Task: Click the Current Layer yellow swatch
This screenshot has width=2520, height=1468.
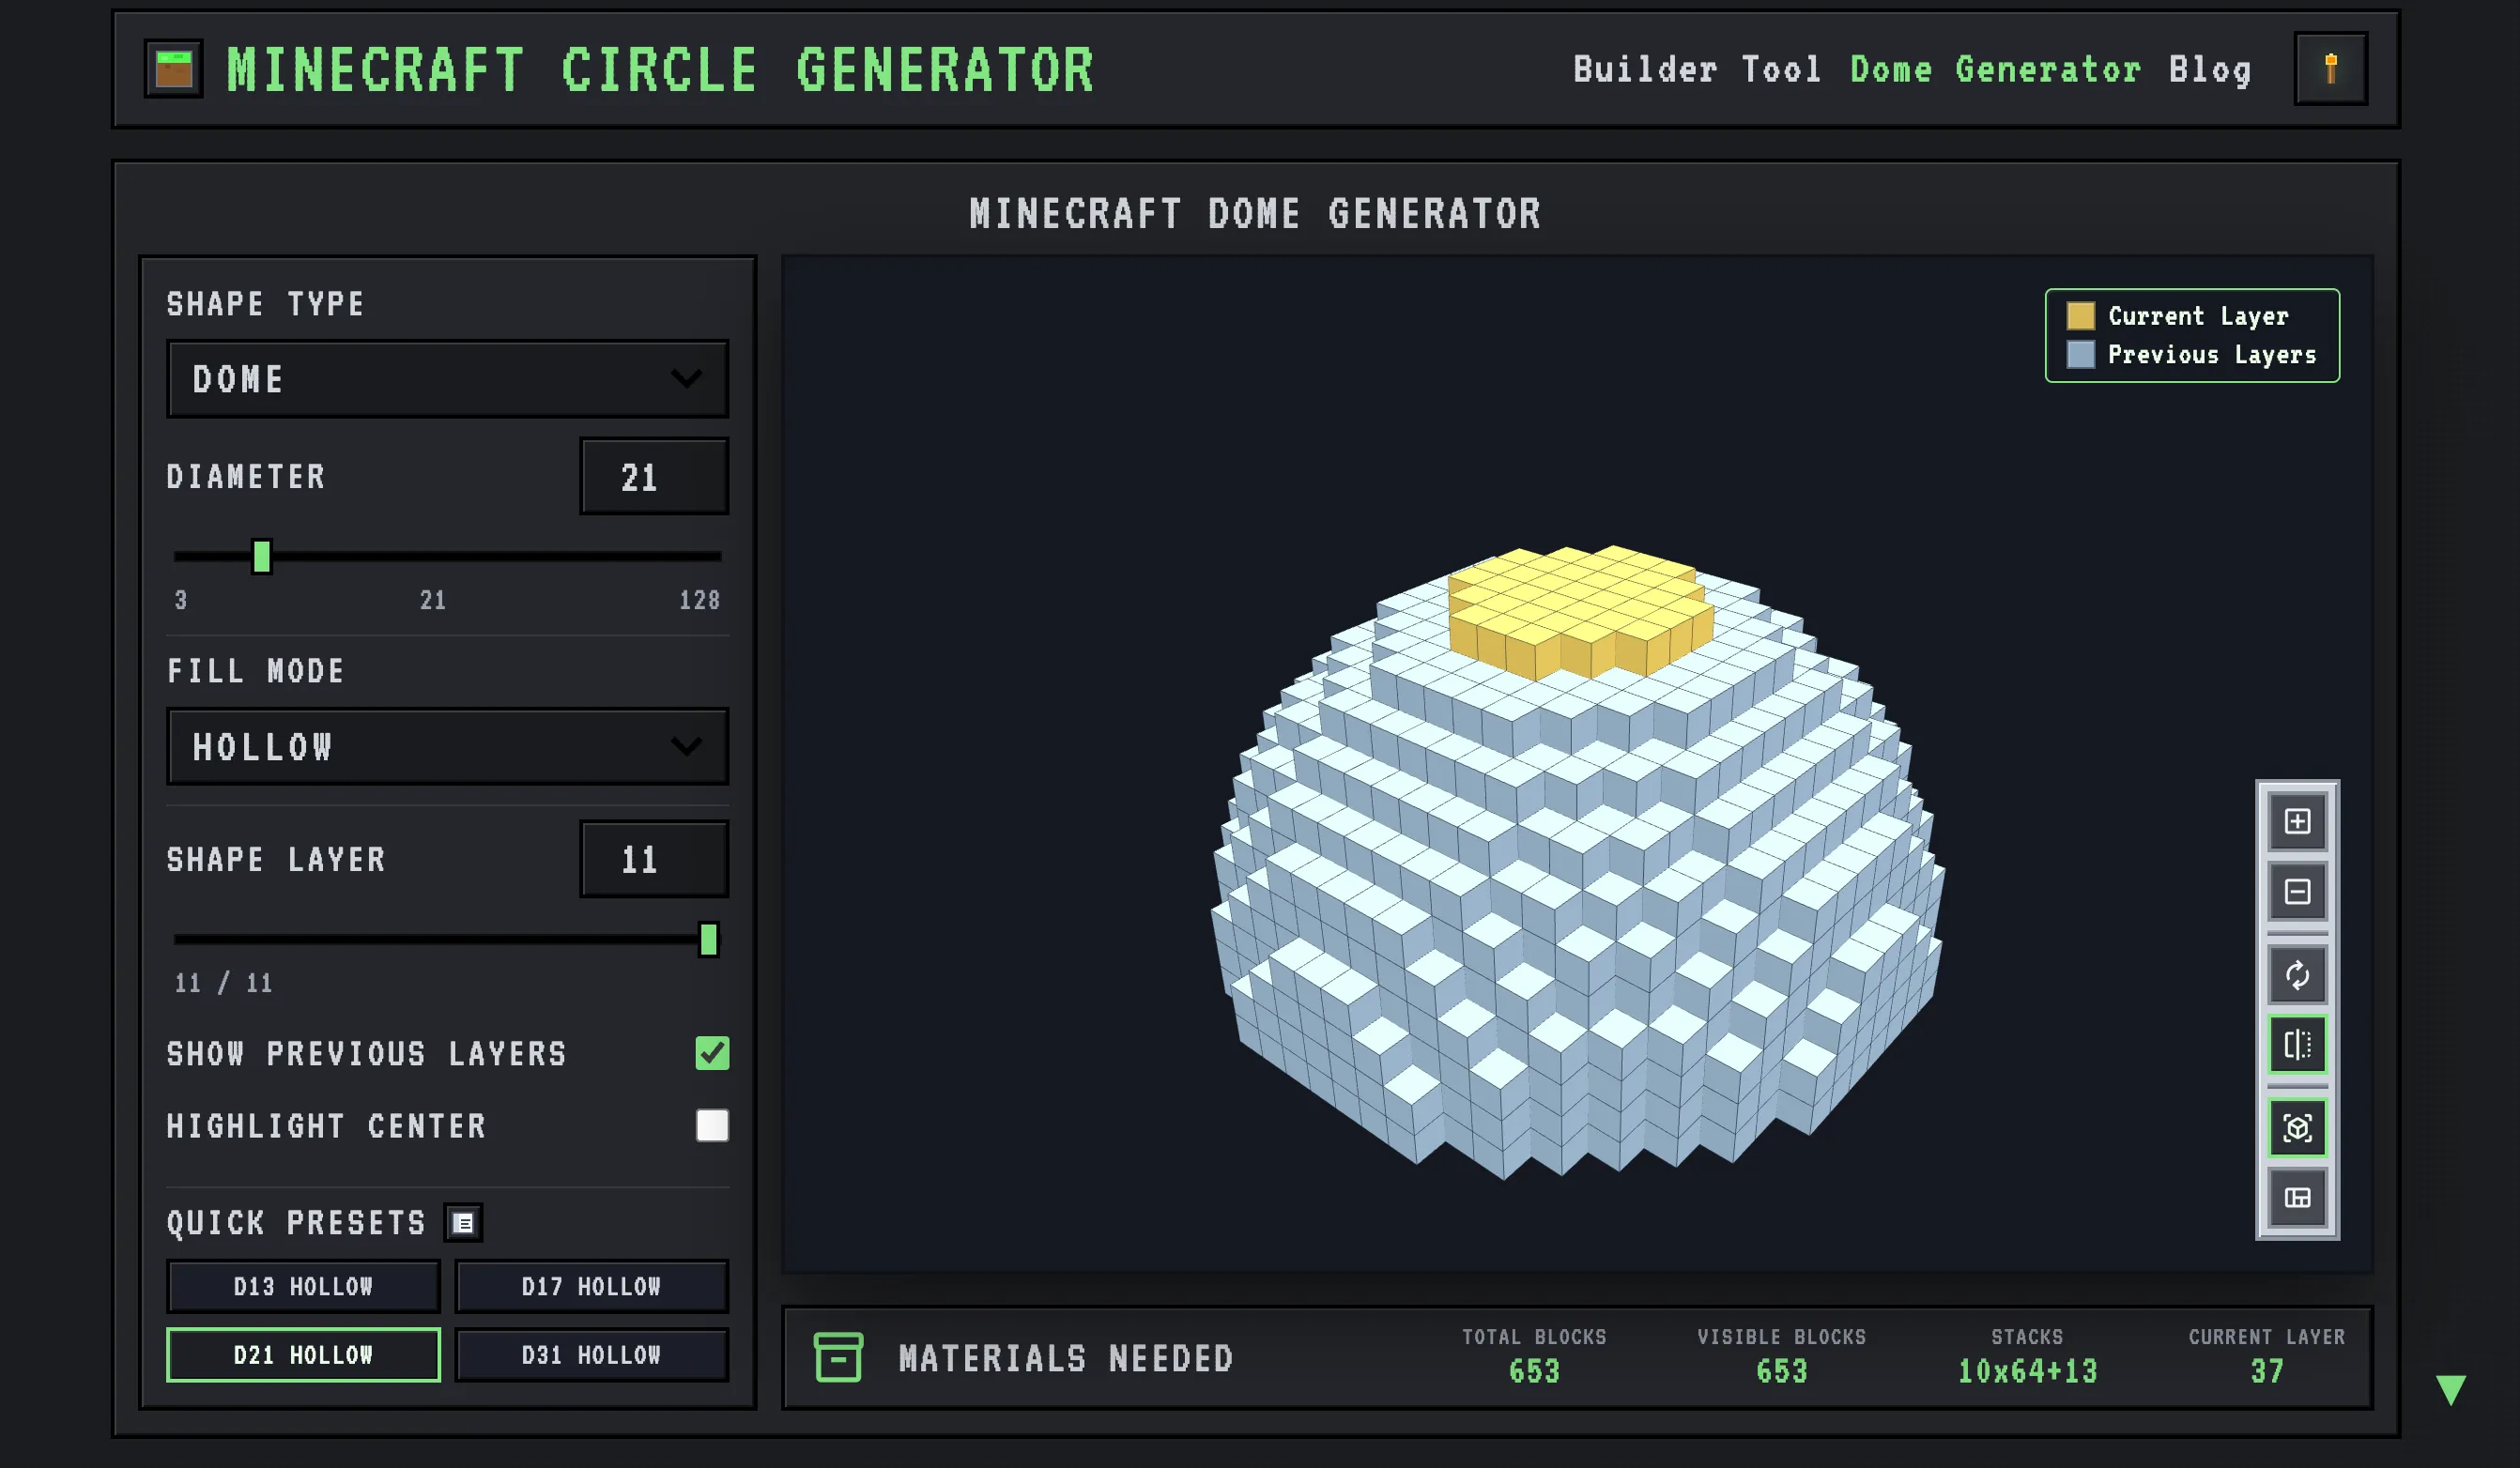Action: pyautogui.click(x=2080, y=316)
